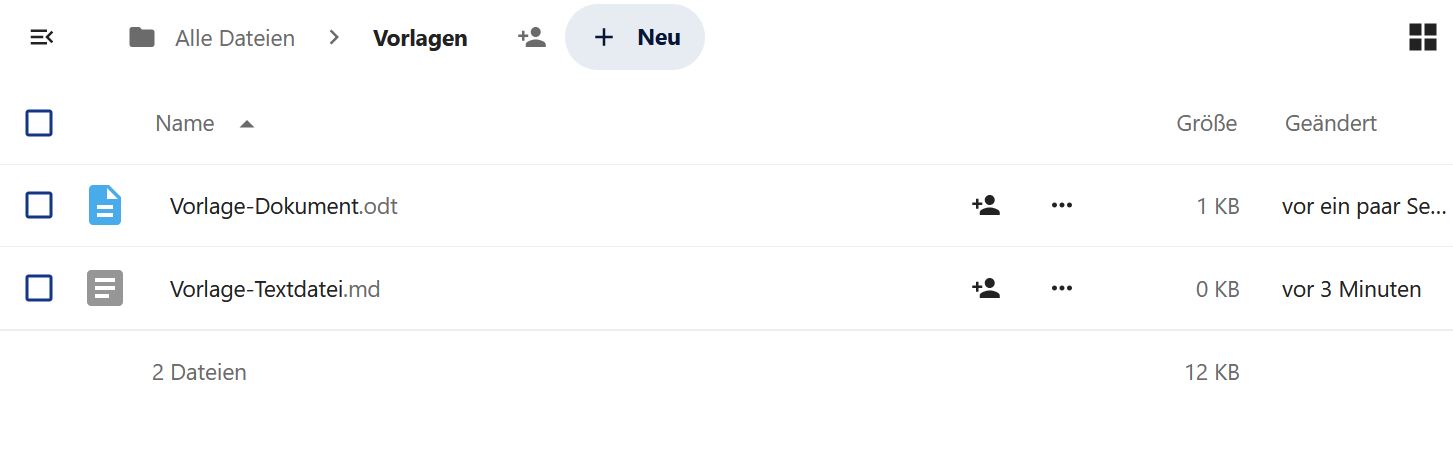Switch to grid view with the top-right icon
This screenshot has height=451, width=1453.
pos(1423,38)
